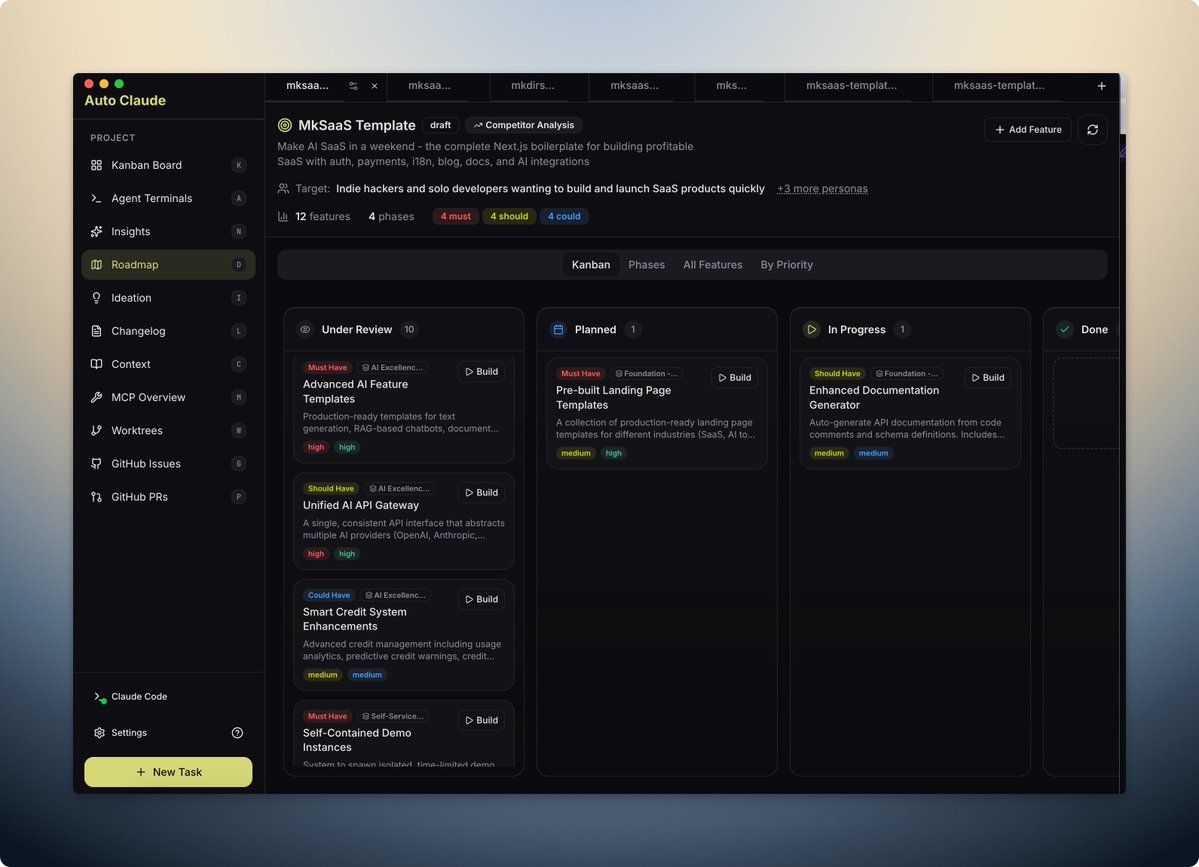This screenshot has height=867, width=1199.
Task: Click Should Have tag on Unified AI card
Action: [330, 489]
